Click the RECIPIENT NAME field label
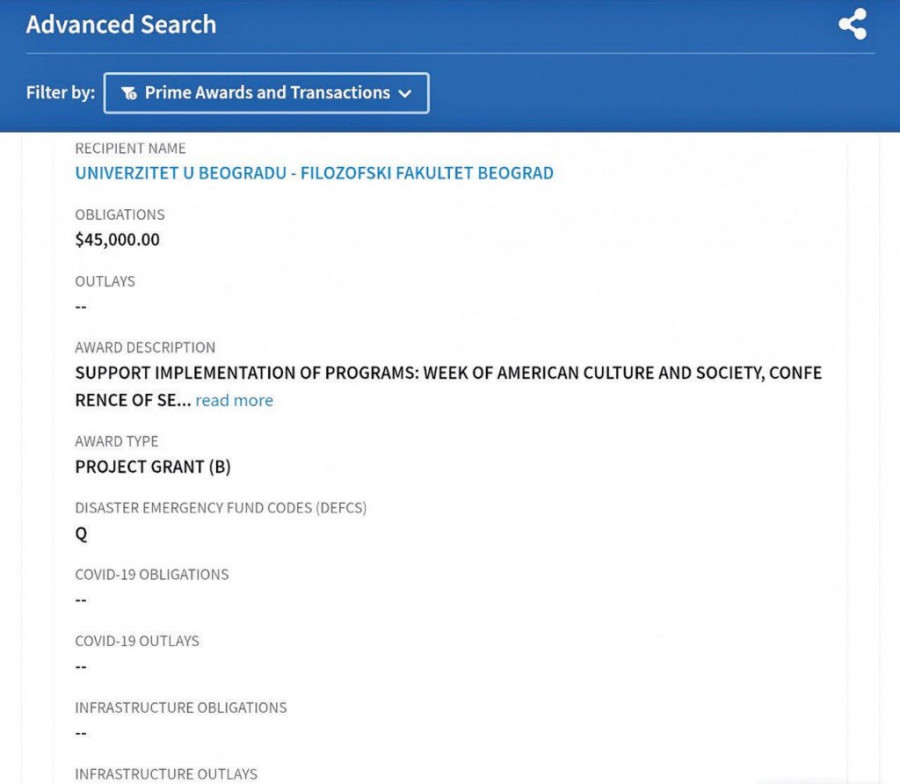Screen dimensions: 900x784 click(130, 148)
